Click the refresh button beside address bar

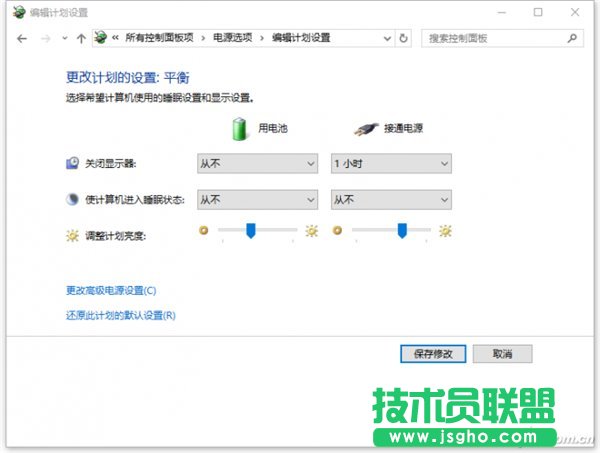pos(404,38)
